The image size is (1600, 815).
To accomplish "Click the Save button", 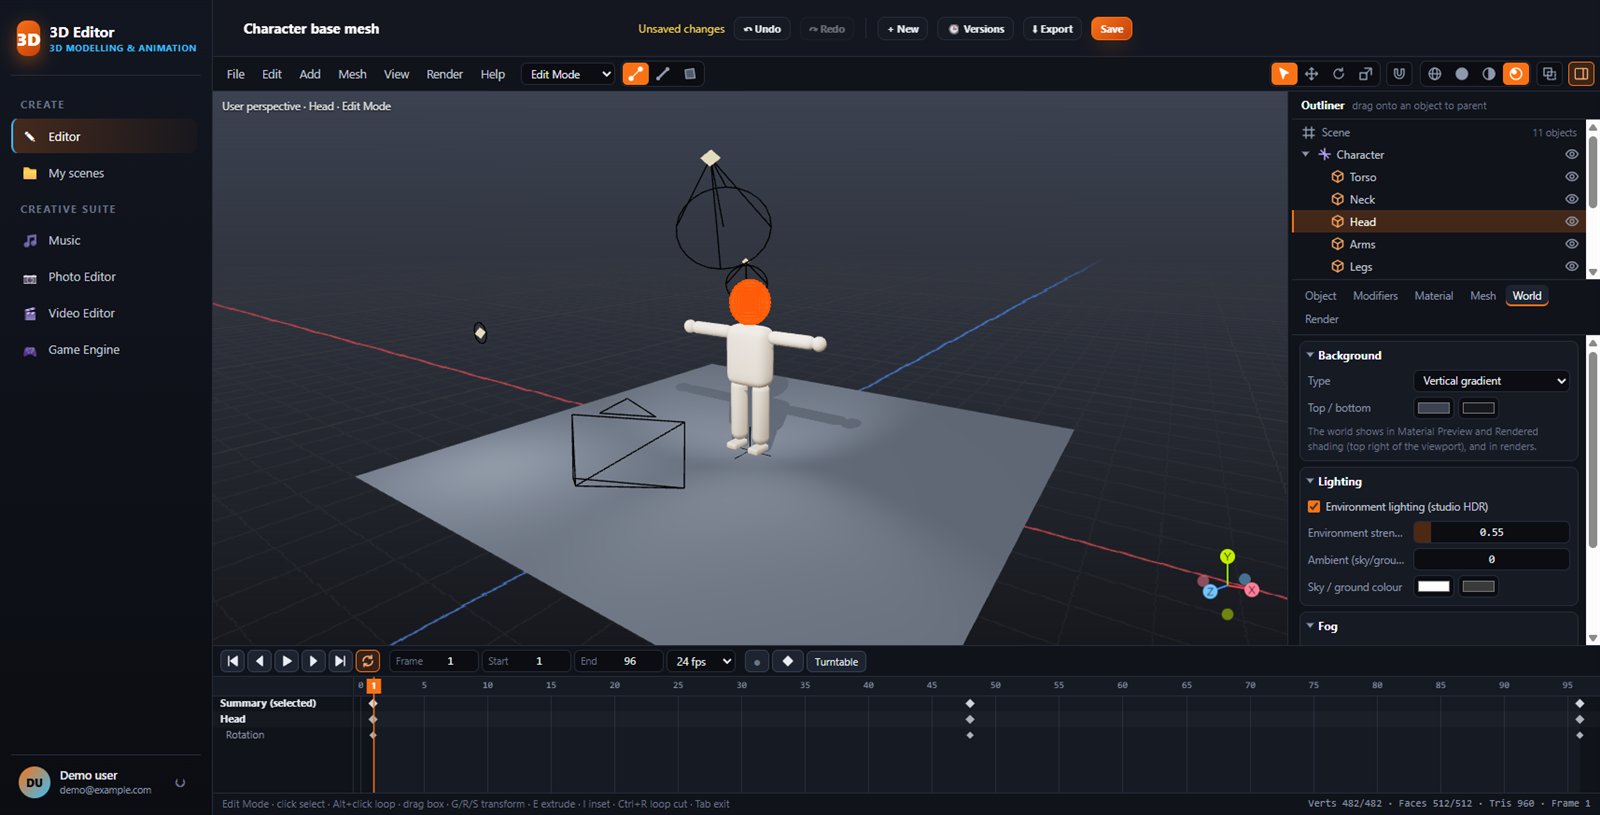I will [x=1111, y=29].
